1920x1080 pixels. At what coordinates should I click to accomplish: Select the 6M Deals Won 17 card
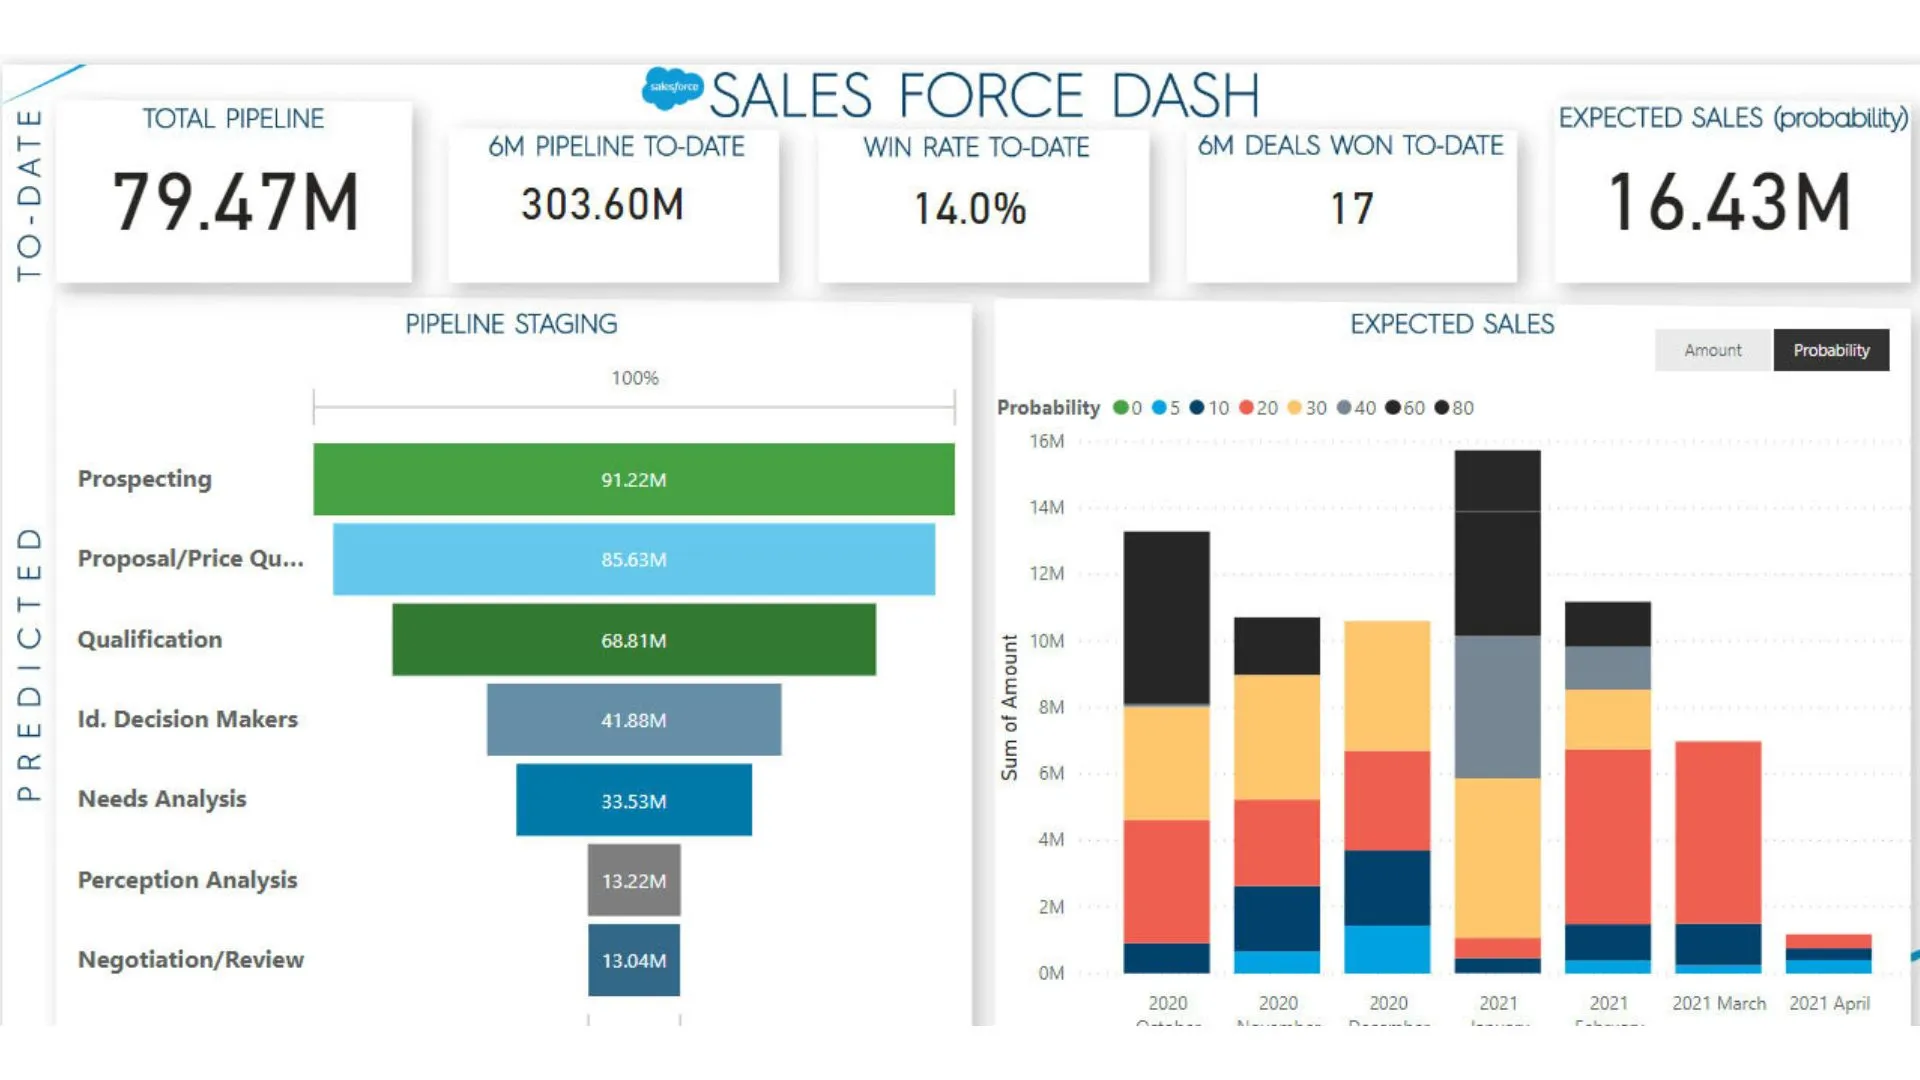pos(1351,205)
